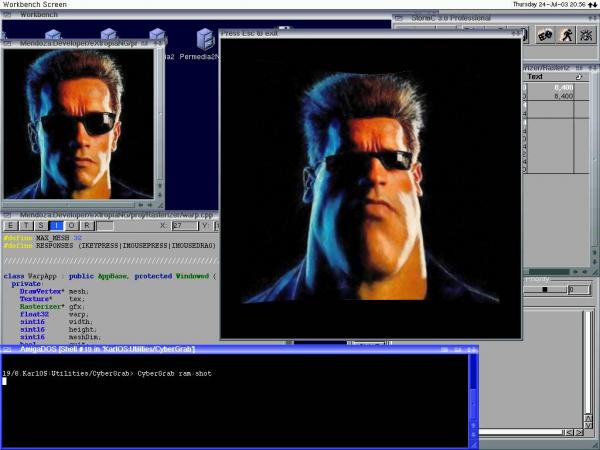Click scroll left arrow in StormC output panel
Screen dimensions: 600x450
tap(570, 433)
